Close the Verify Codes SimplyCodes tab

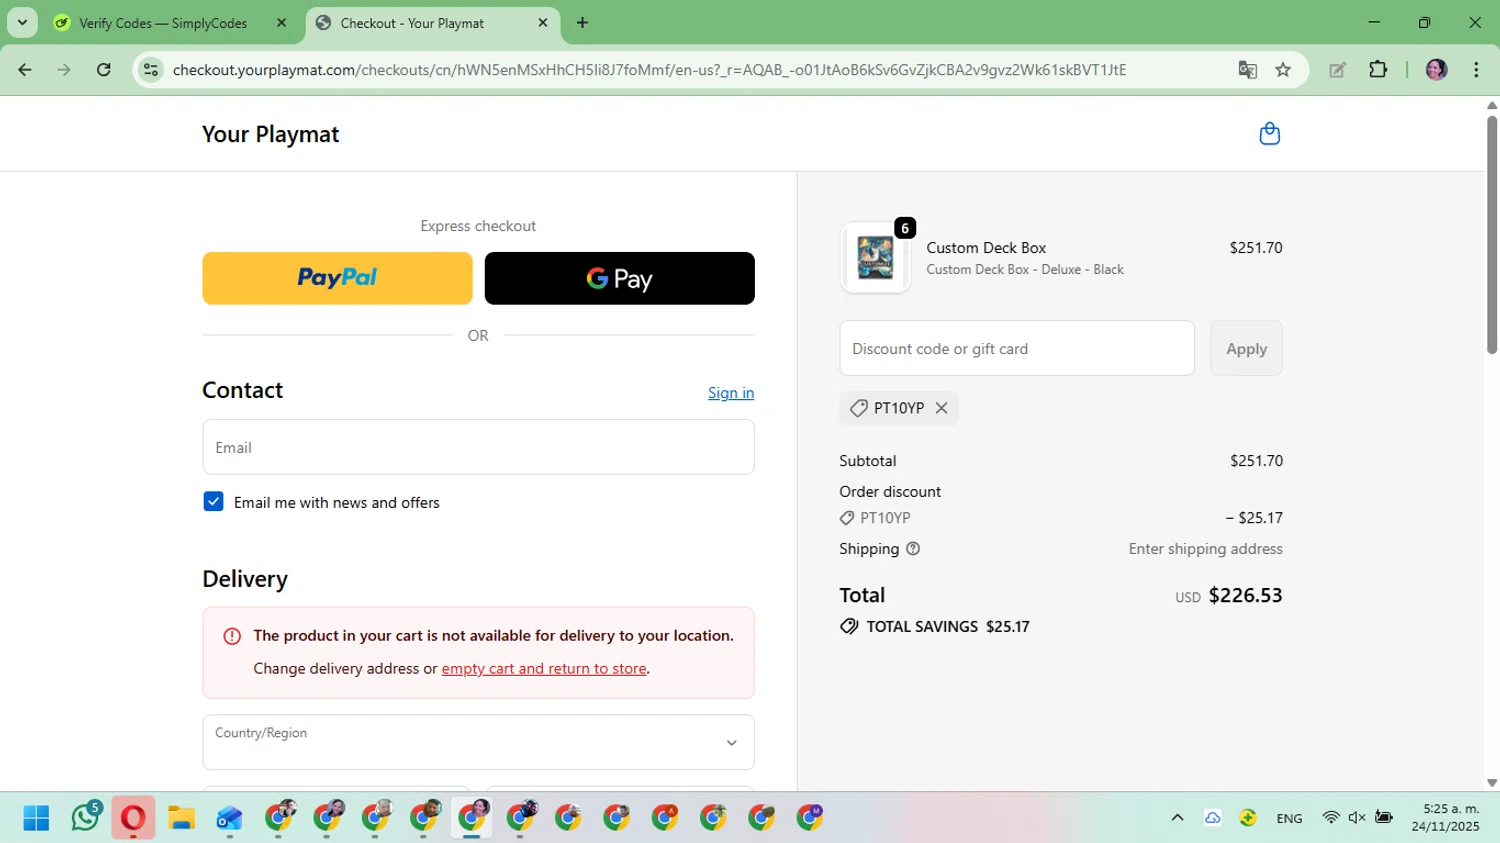tap(282, 22)
